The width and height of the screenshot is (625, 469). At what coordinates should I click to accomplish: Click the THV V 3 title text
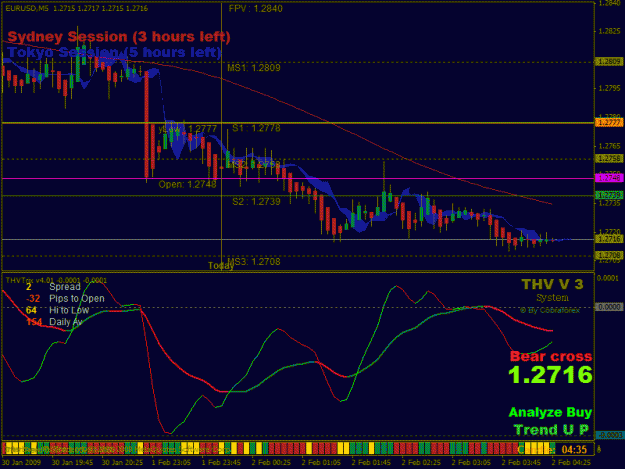tap(552, 284)
